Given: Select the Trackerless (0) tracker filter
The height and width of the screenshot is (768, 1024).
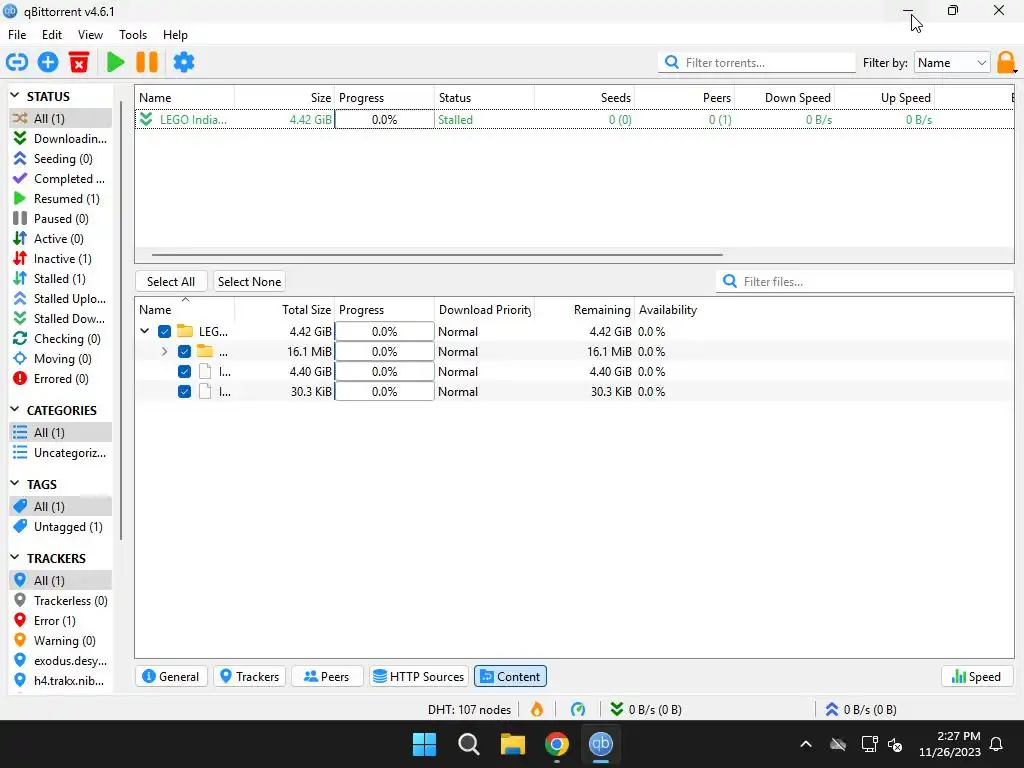Looking at the screenshot, I should coord(61,601).
